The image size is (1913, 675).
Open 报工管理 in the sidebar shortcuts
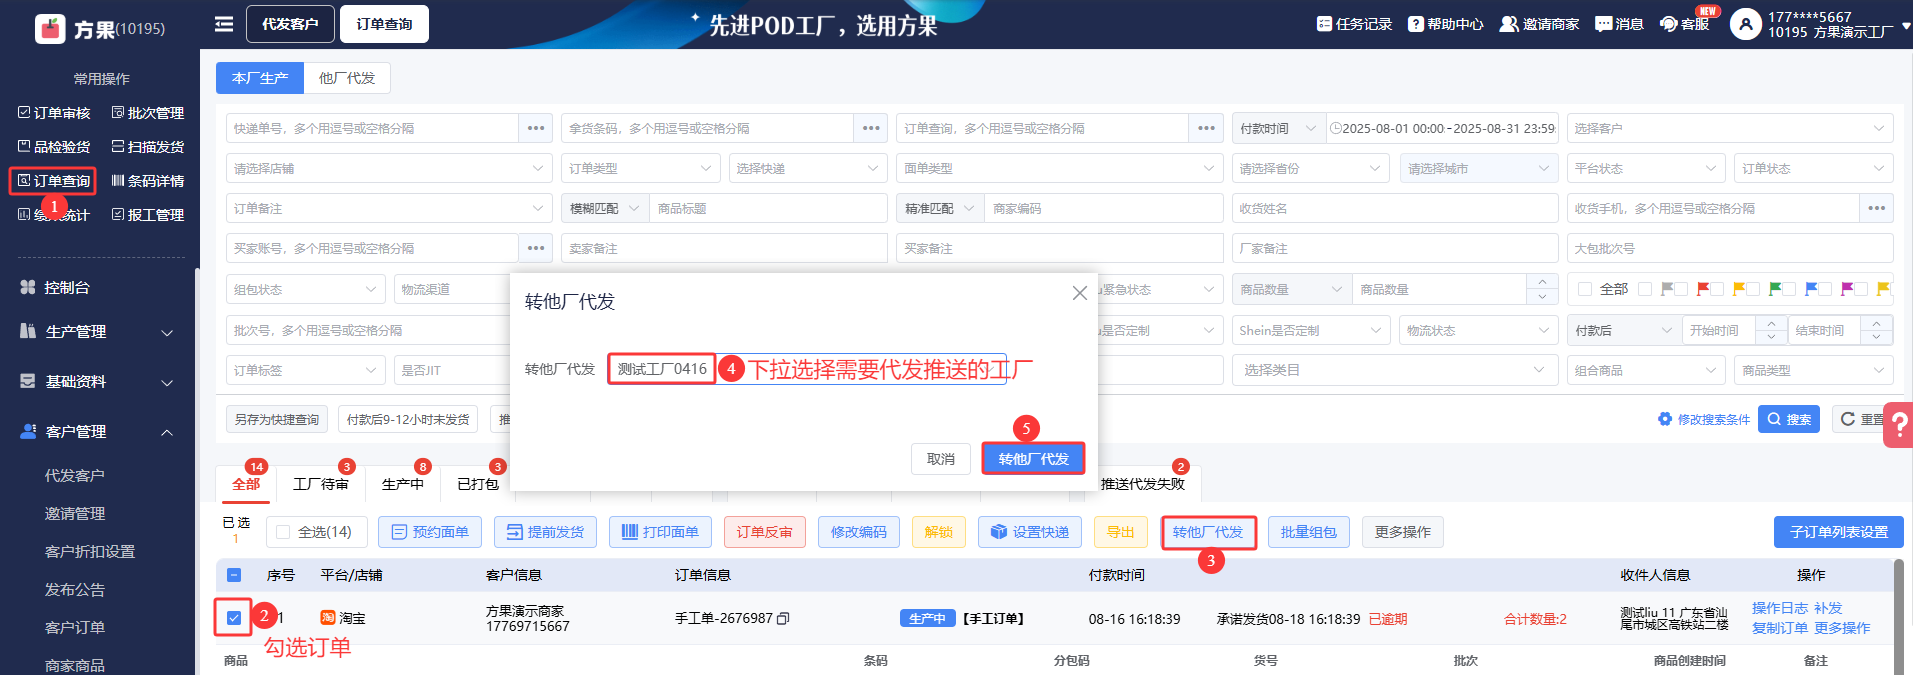148,215
